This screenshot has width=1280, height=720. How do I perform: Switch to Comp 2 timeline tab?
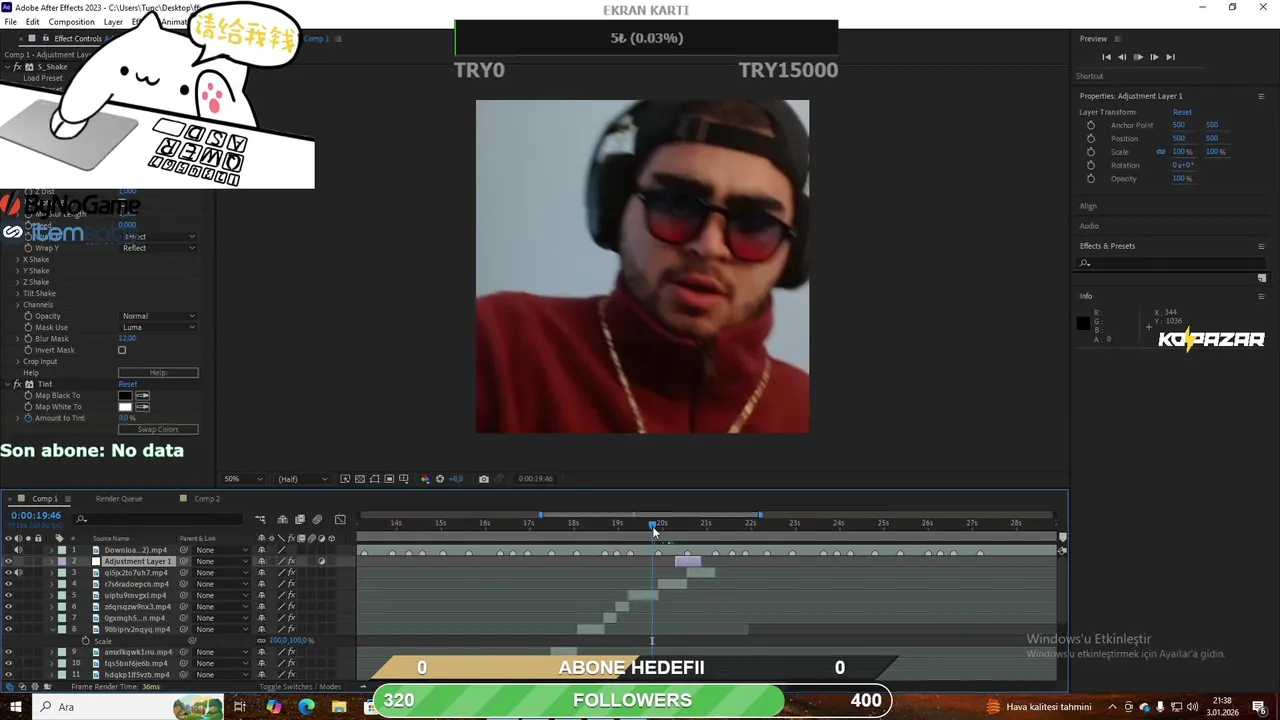pyautogui.click(x=206, y=499)
